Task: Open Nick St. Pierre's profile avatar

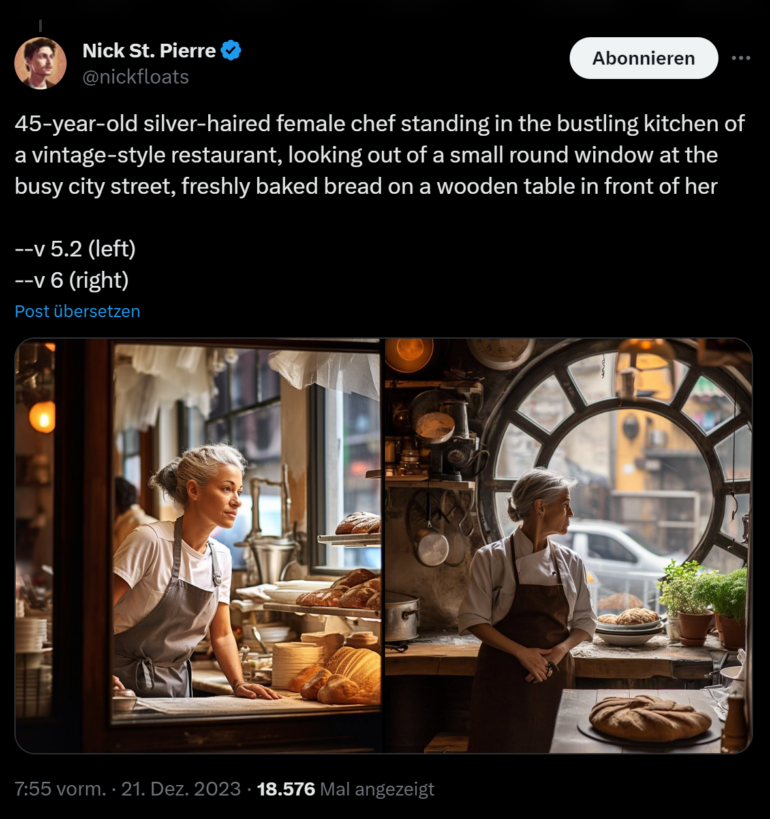Action: 40,63
